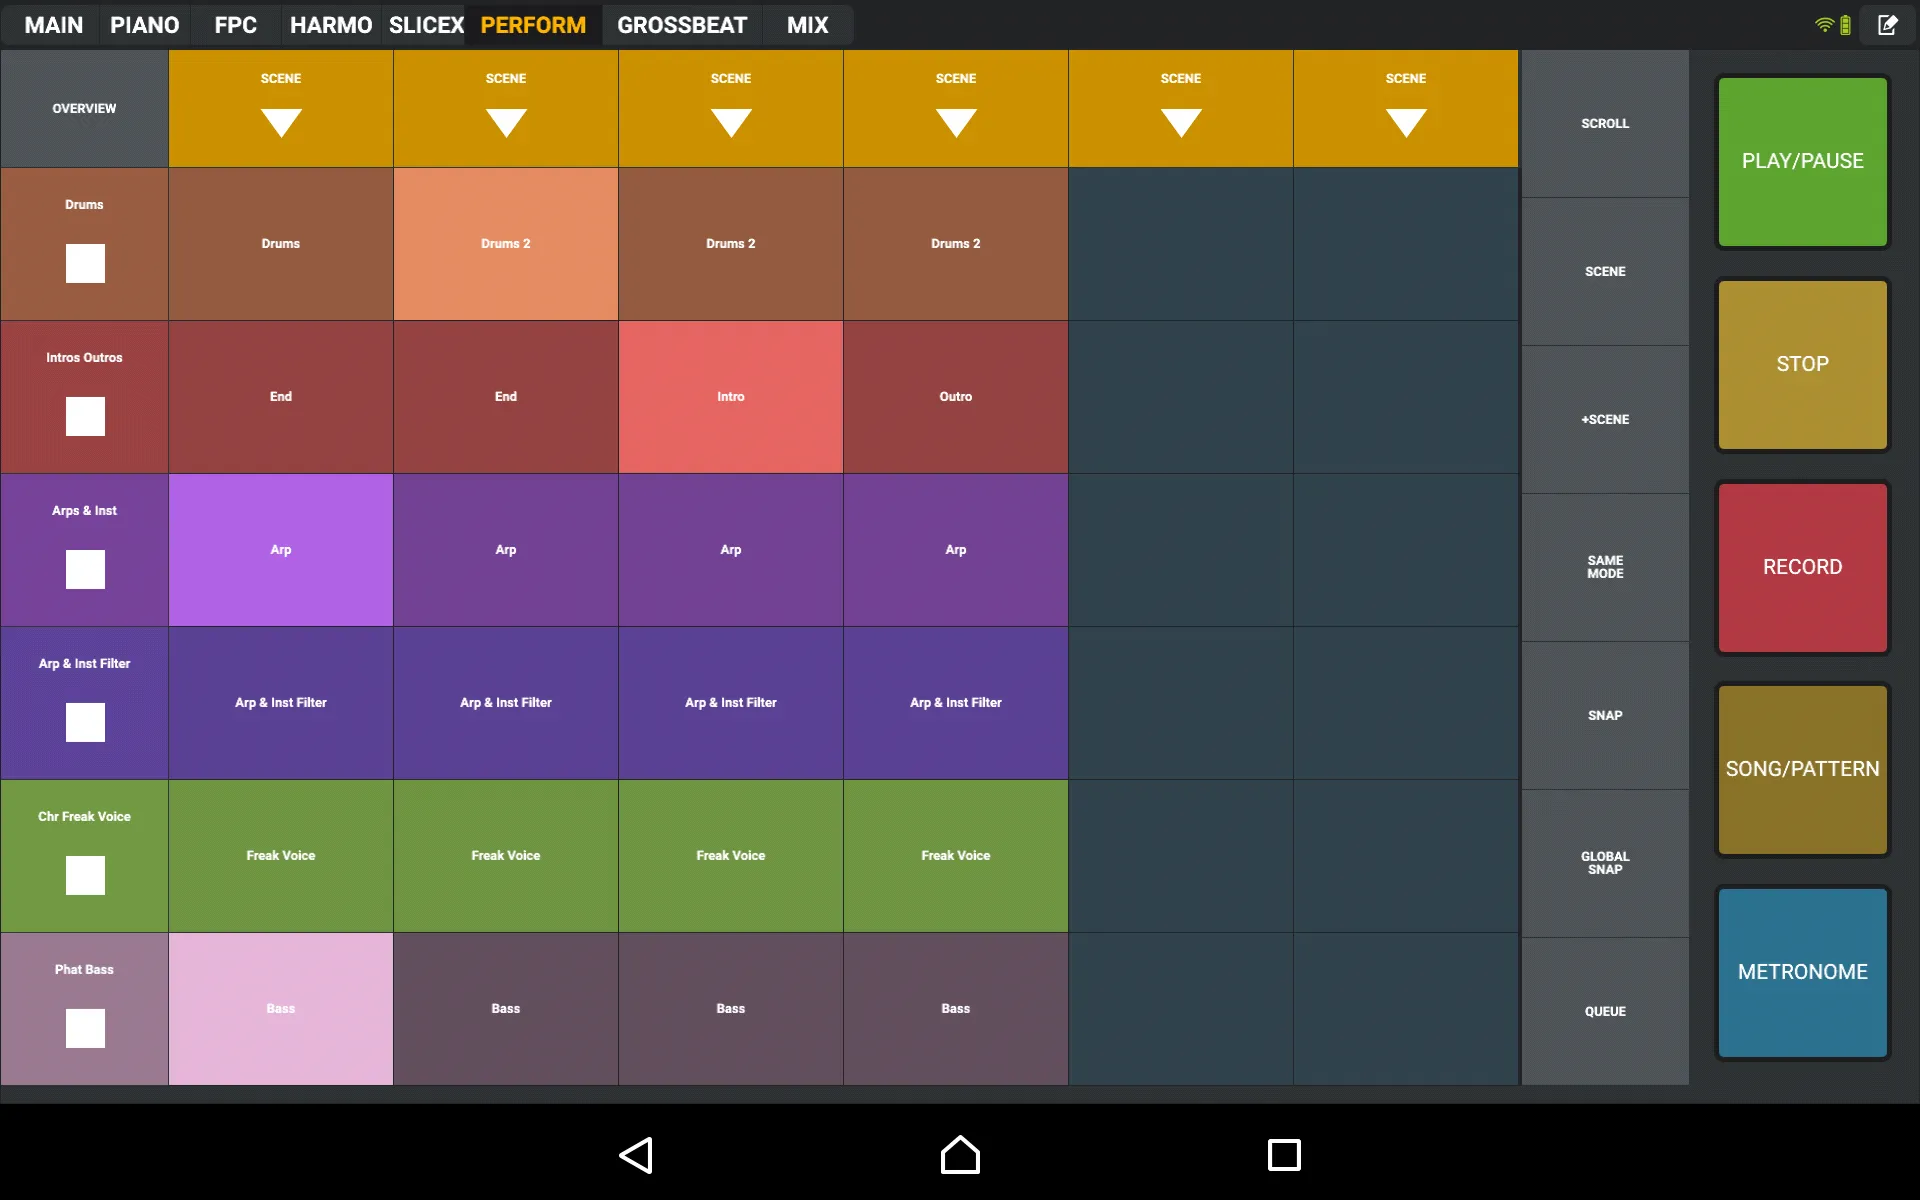Expand the third SCENE dropdown
Viewport: 1920px width, 1200px height.
point(730,108)
